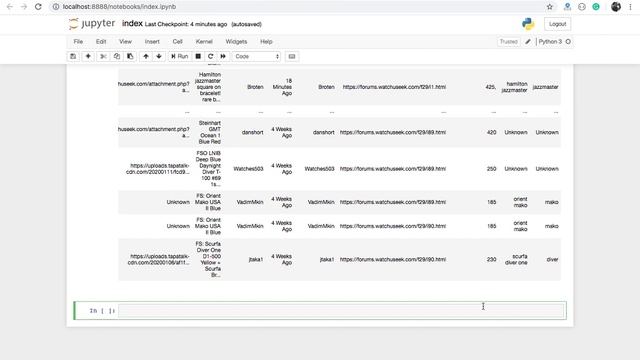The width and height of the screenshot is (640, 360).
Task: Click the price cell 420
Action: pos(491,132)
